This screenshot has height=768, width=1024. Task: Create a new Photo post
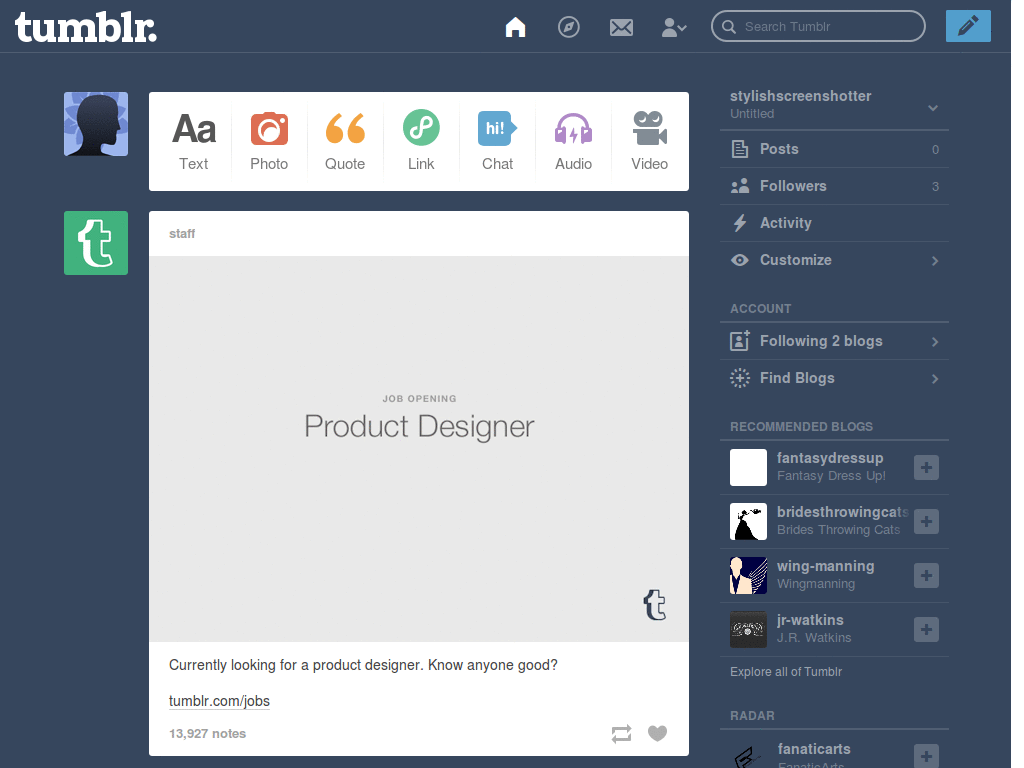tap(269, 141)
